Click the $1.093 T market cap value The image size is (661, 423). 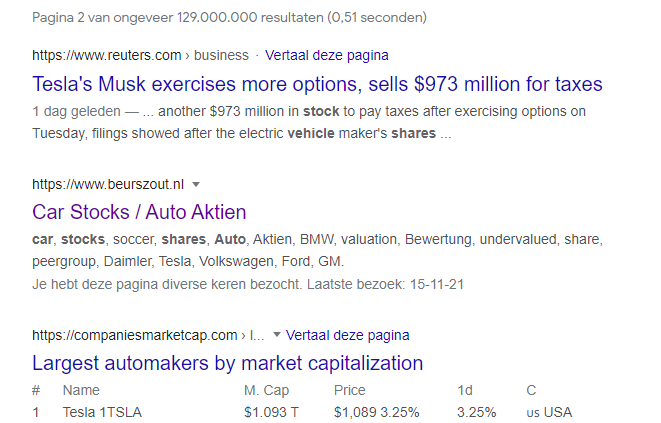pyautogui.click(x=270, y=412)
